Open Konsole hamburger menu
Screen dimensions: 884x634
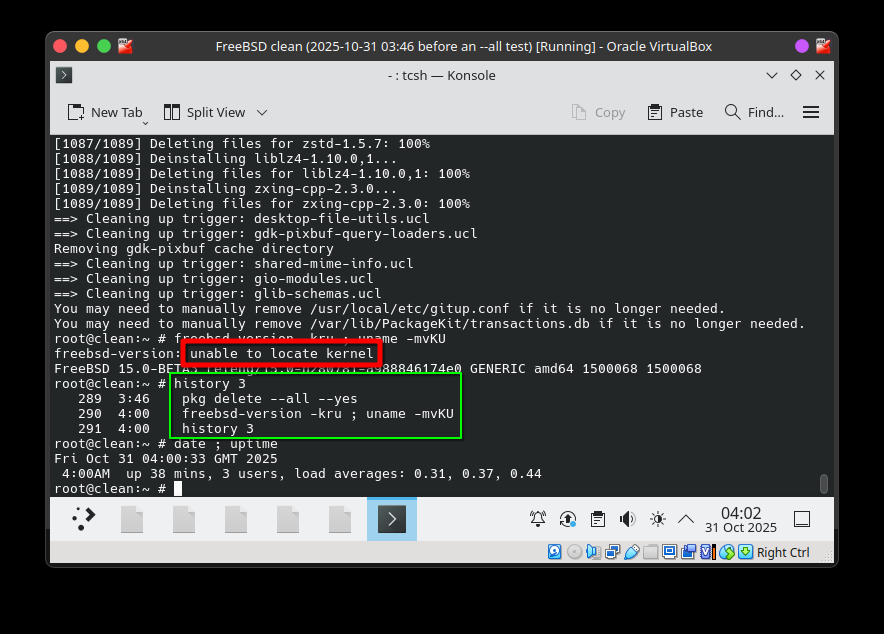point(811,112)
